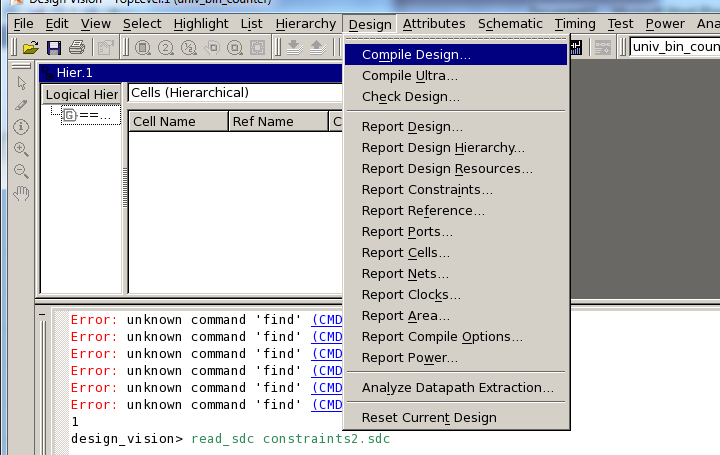Select Report Reference... entry
This screenshot has height=455, width=720.
(456, 211)
